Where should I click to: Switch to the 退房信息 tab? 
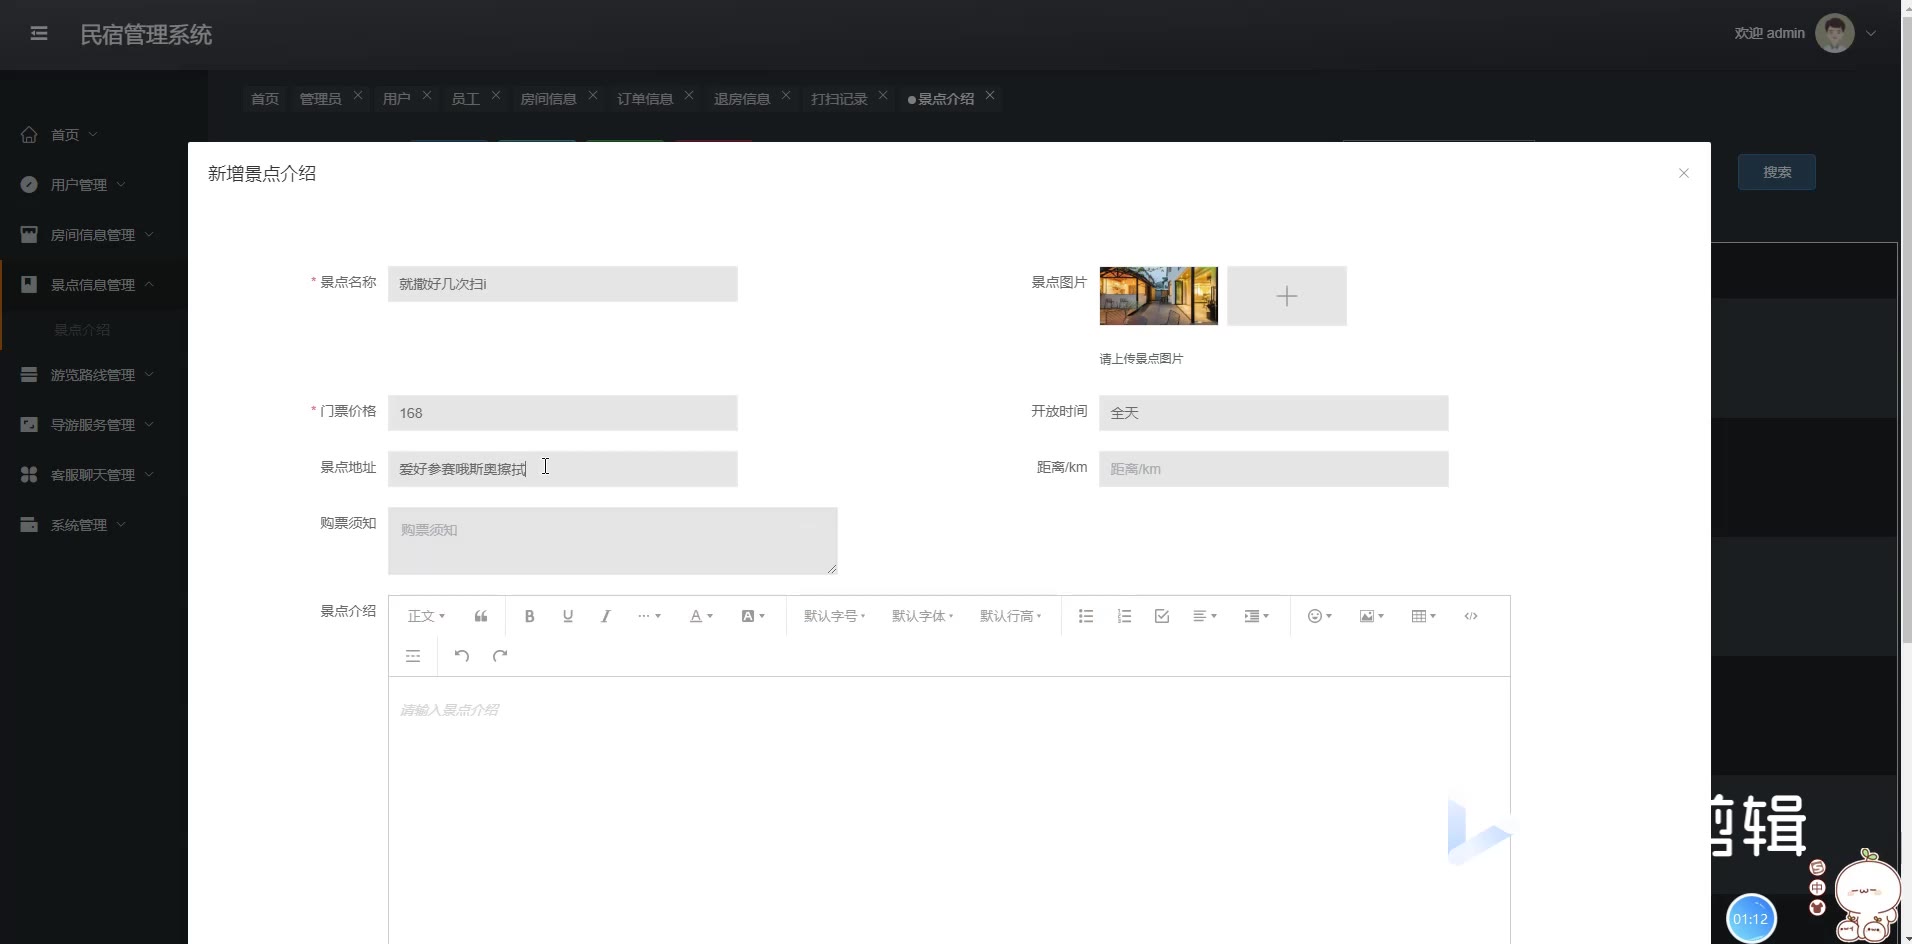tap(742, 99)
